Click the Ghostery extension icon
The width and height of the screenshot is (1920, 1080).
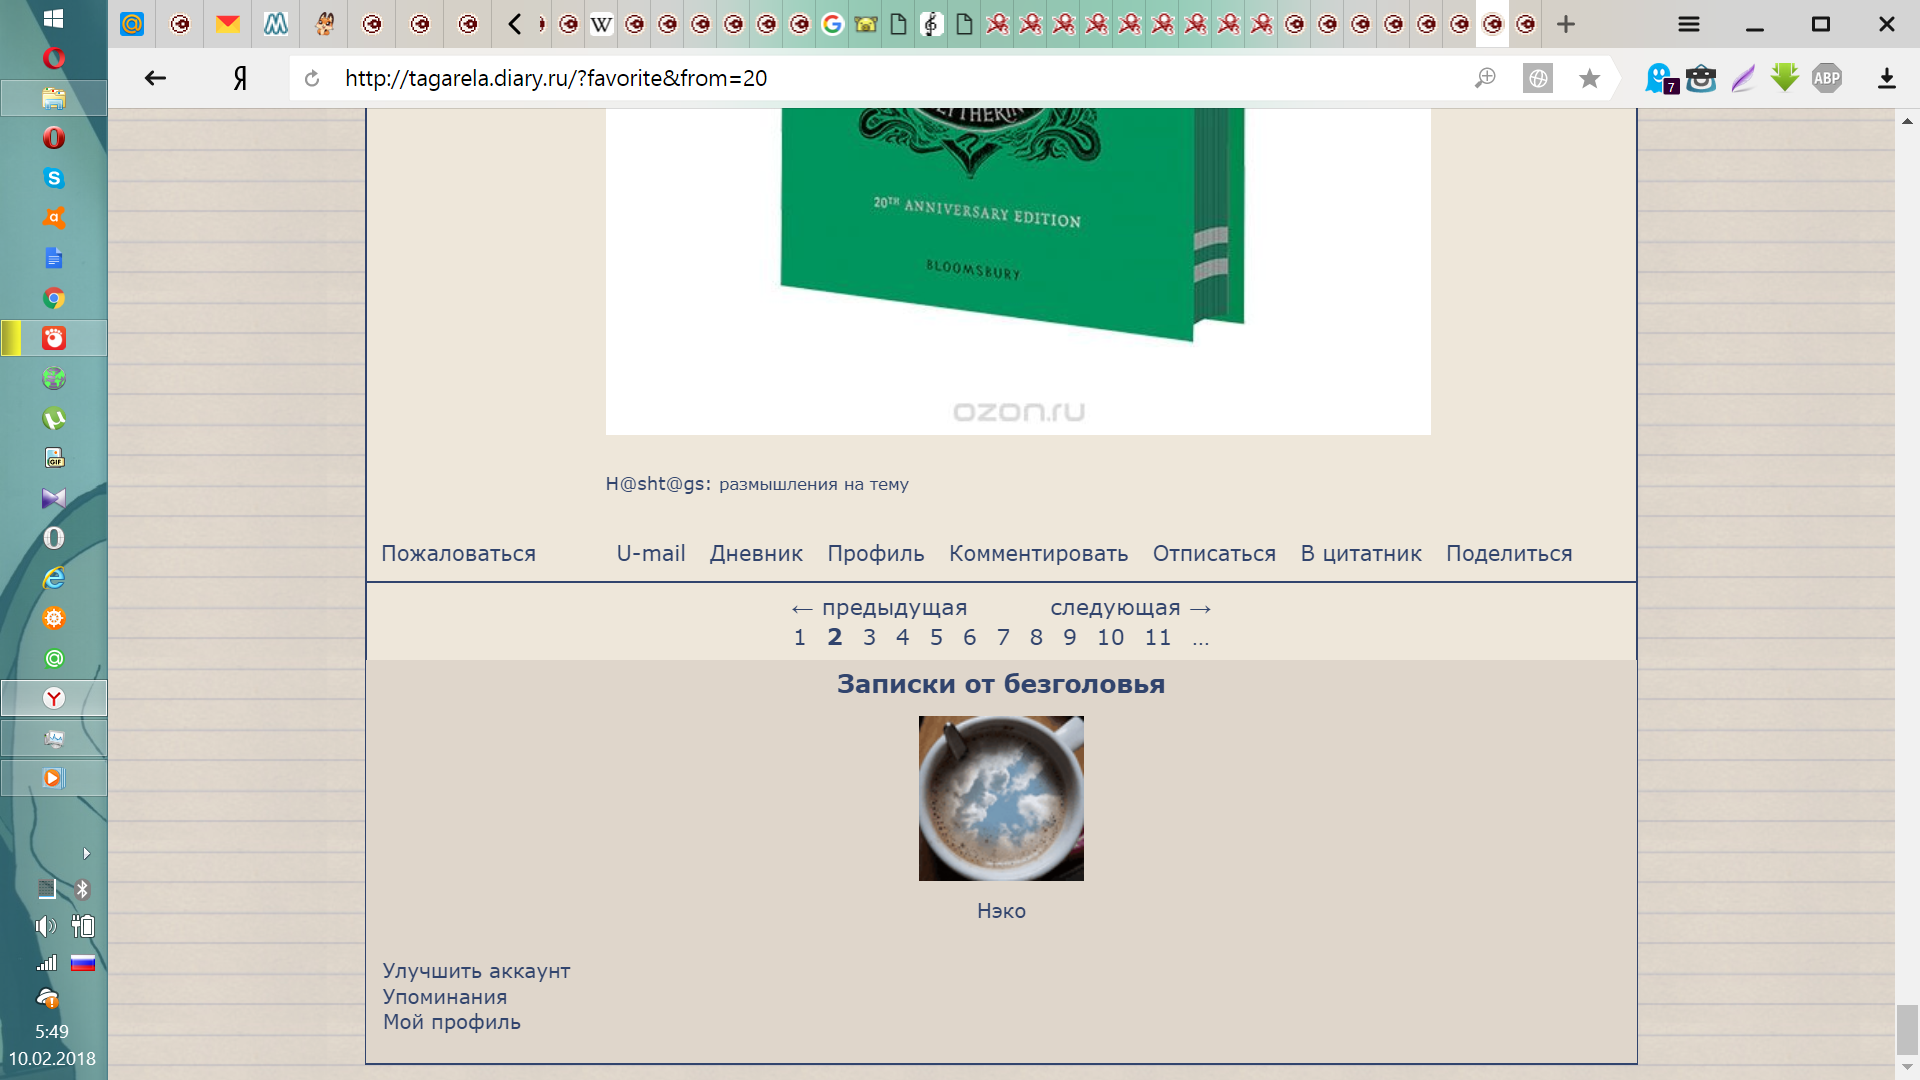click(1660, 78)
